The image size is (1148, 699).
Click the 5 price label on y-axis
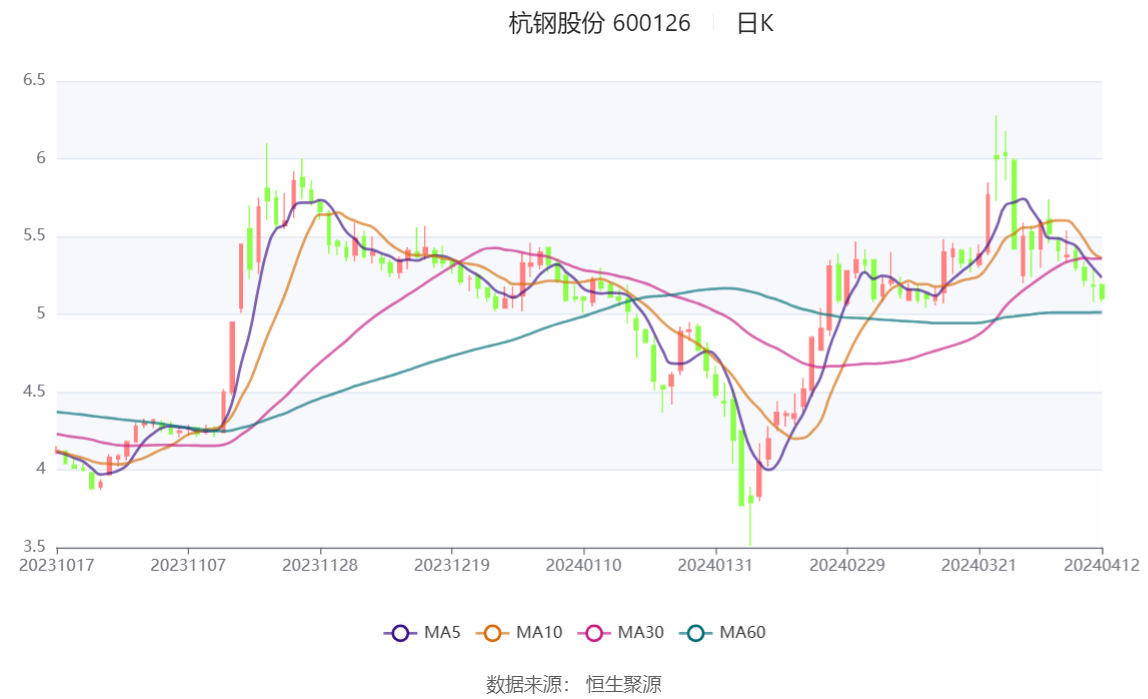[x=41, y=314]
